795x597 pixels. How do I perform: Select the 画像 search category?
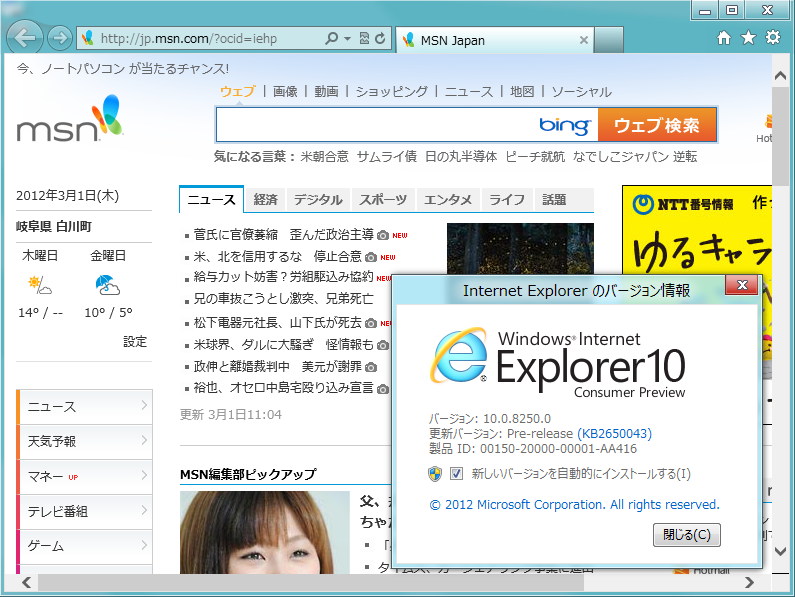tap(285, 91)
